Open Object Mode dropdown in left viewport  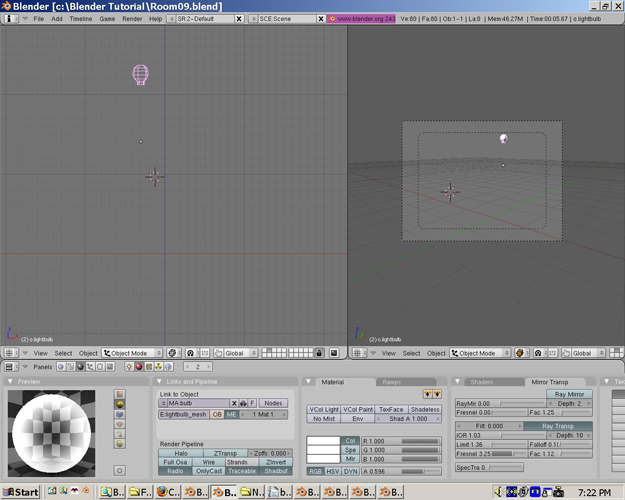pyautogui.click(x=132, y=353)
